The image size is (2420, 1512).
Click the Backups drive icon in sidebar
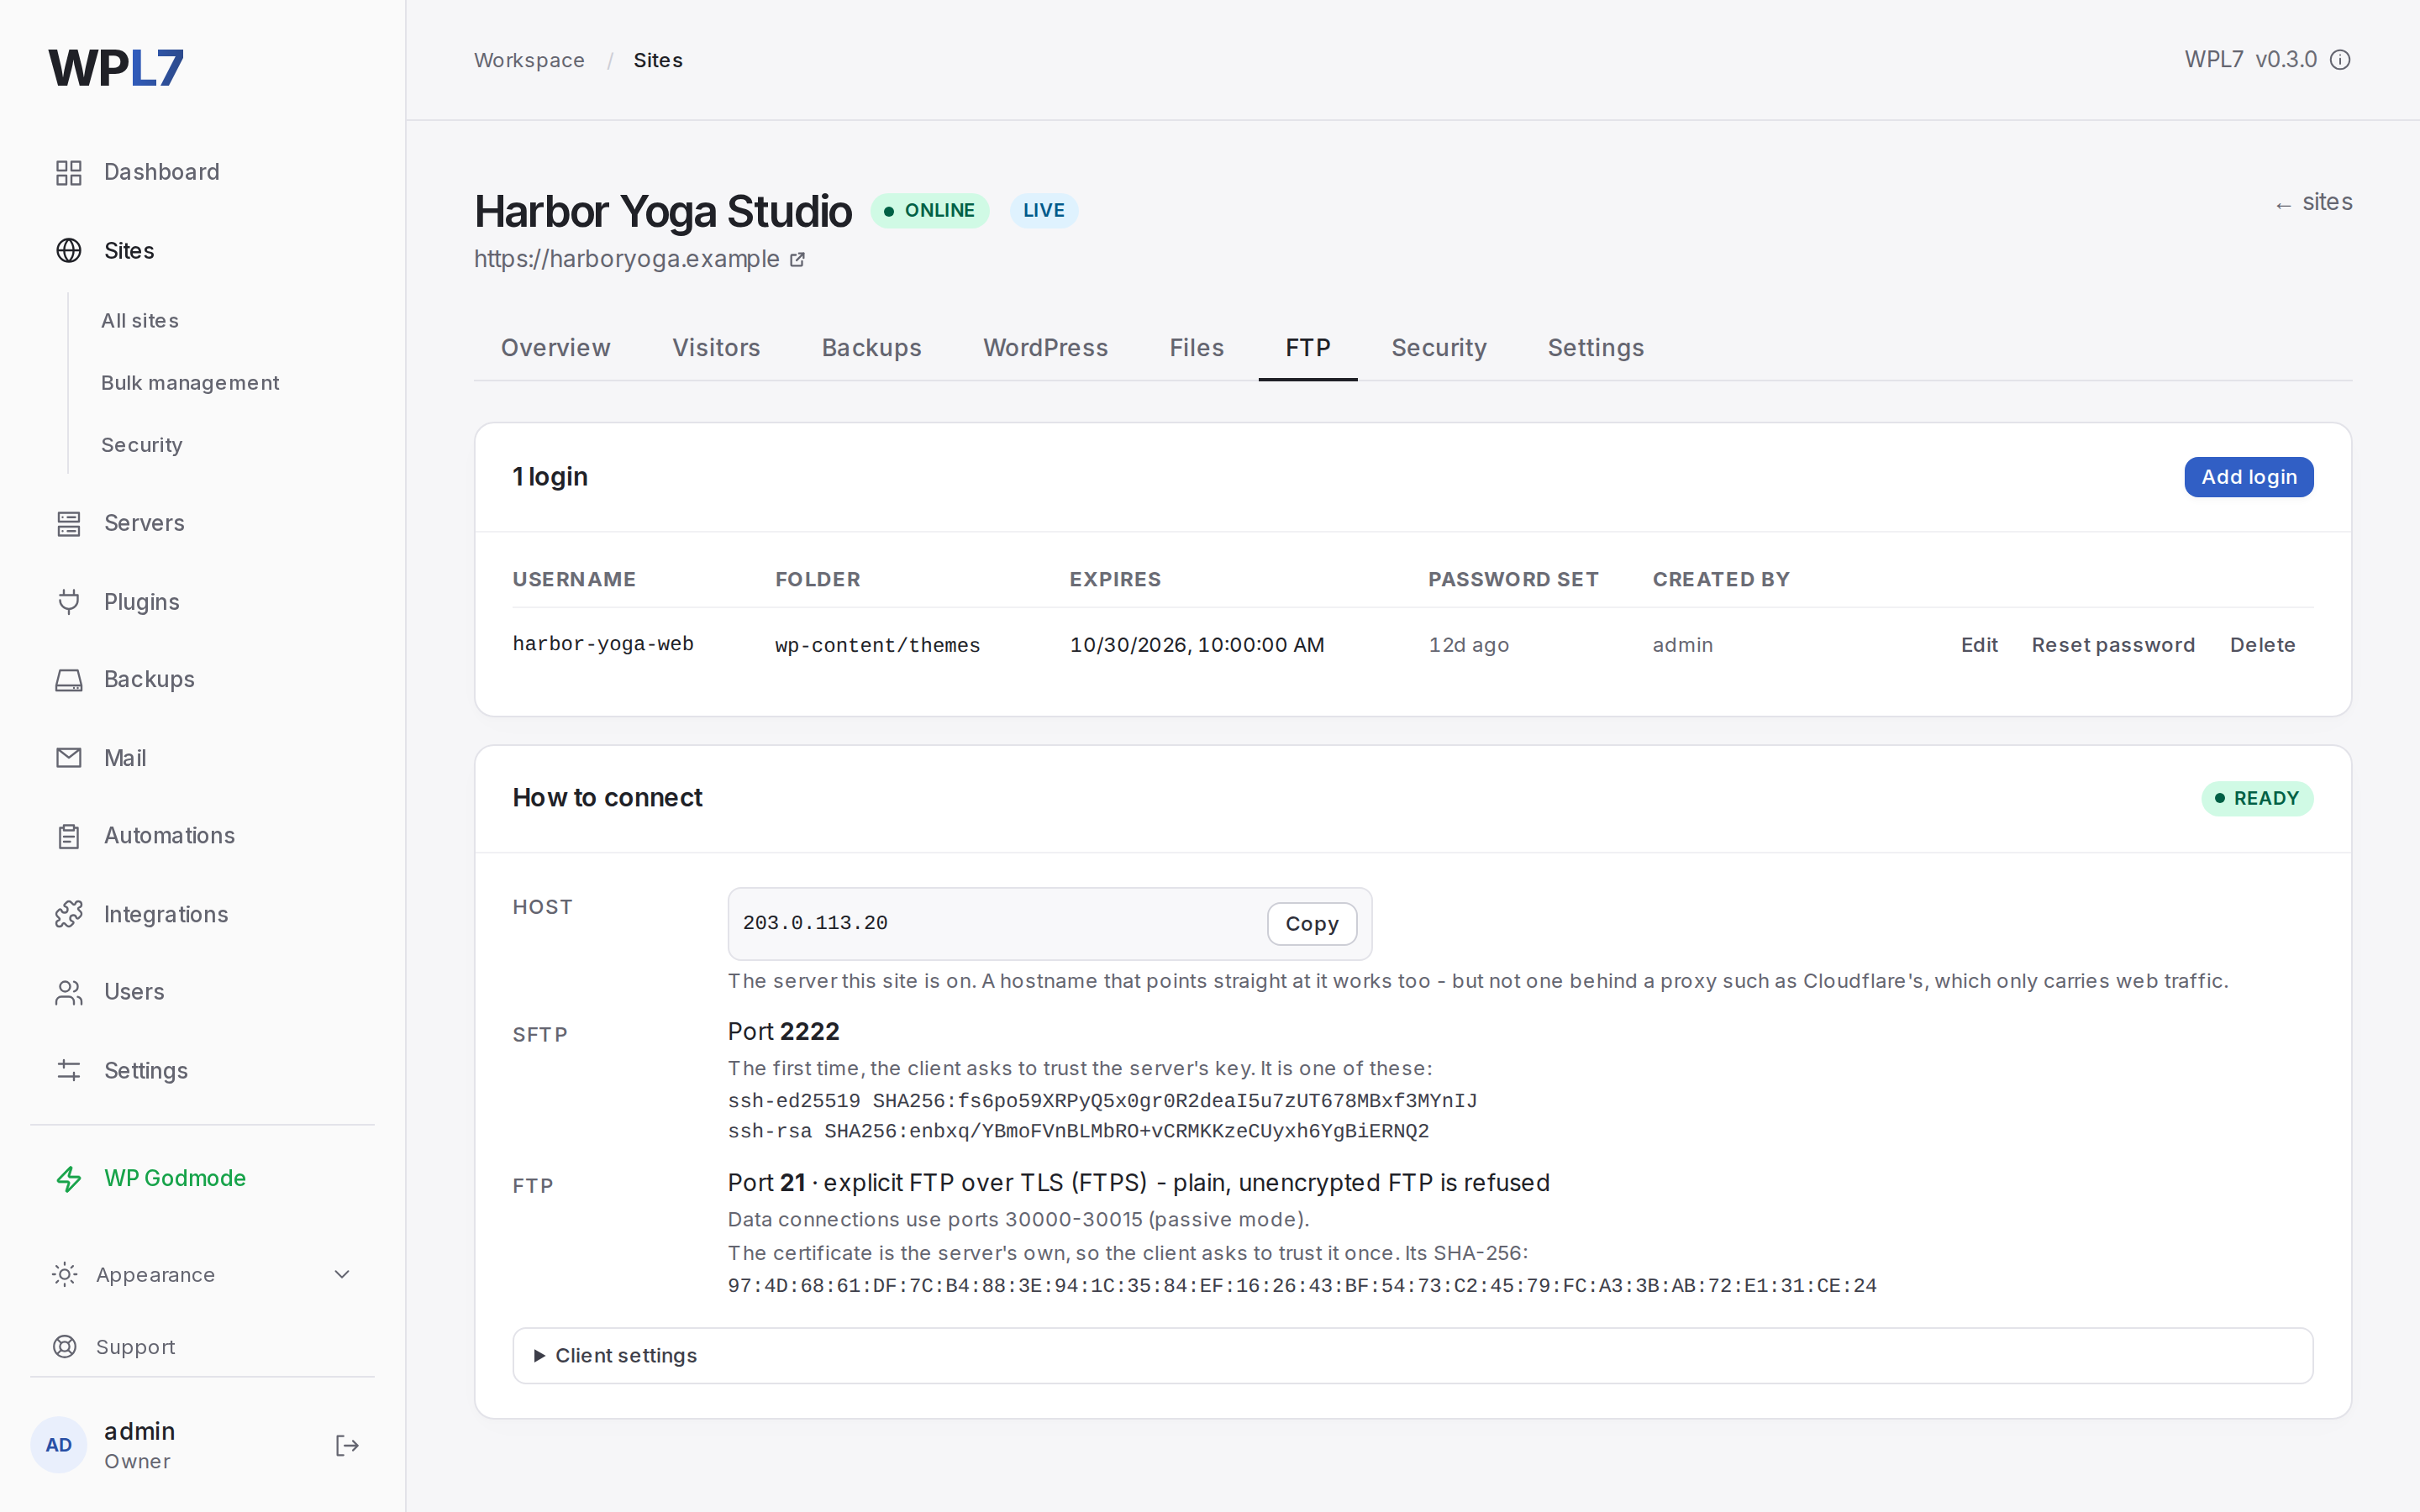point(68,680)
